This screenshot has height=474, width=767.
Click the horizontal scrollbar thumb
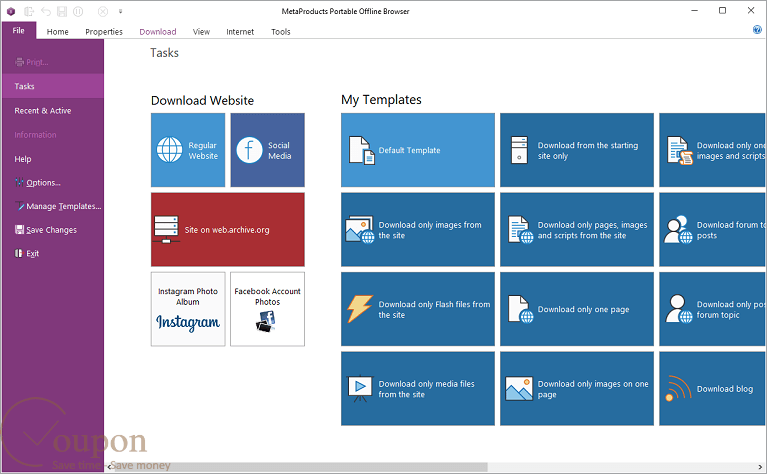300,467
